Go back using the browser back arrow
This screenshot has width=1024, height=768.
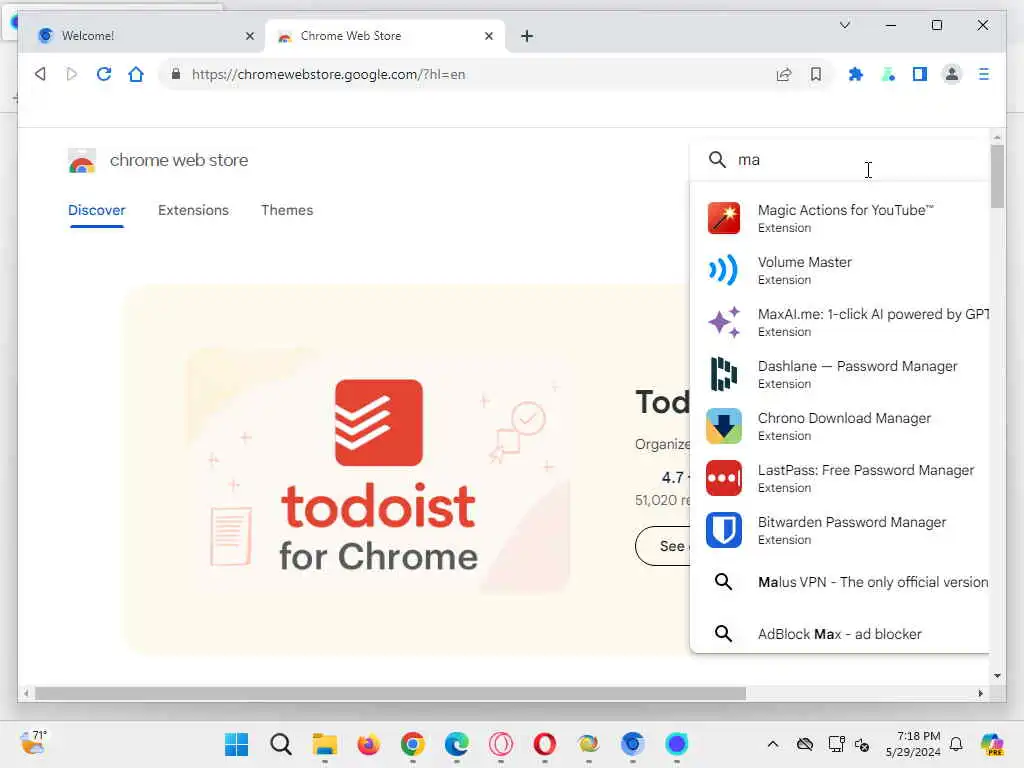40,74
